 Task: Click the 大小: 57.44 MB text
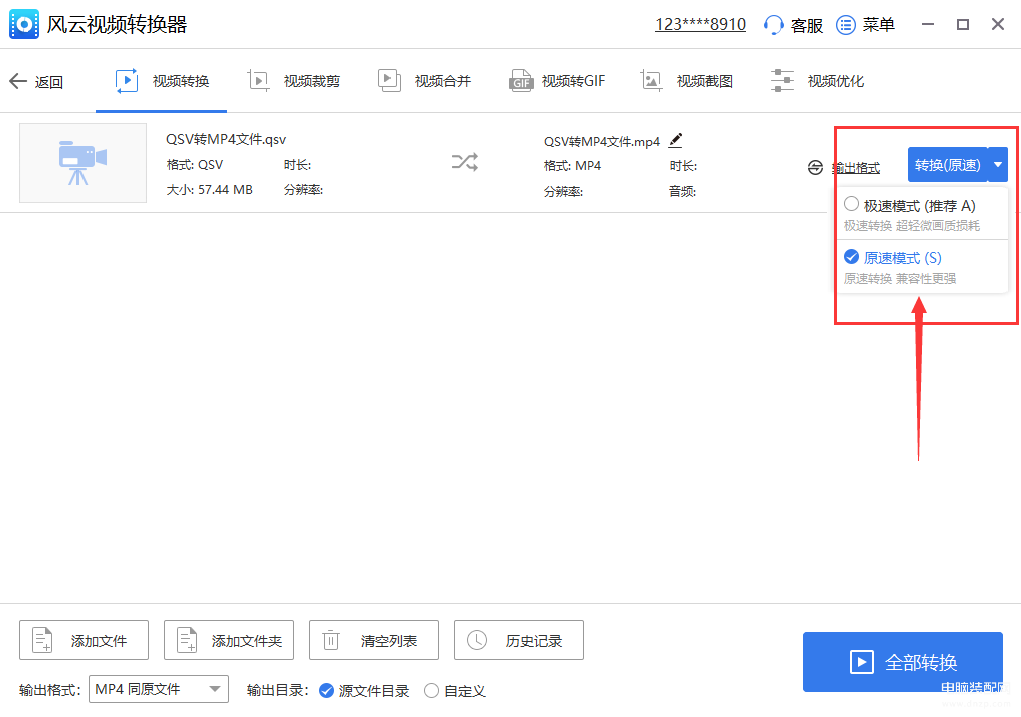(x=209, y=190)
